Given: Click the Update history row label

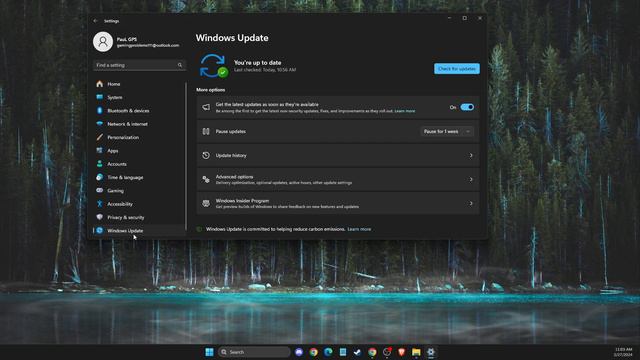Looking at the screenshot, I should (x=231, y=156).
